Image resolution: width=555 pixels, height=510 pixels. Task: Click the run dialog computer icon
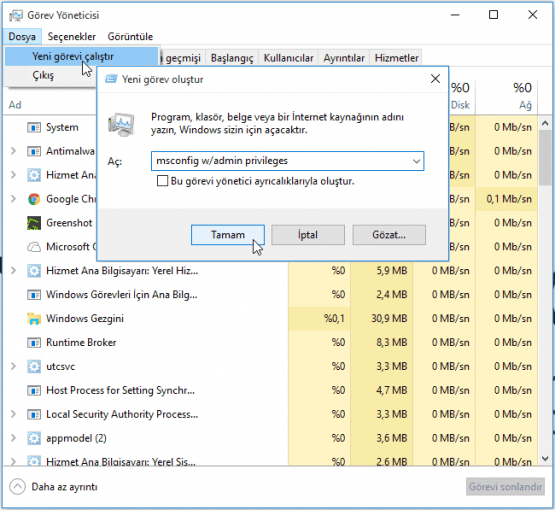click(x=121, y=125)
